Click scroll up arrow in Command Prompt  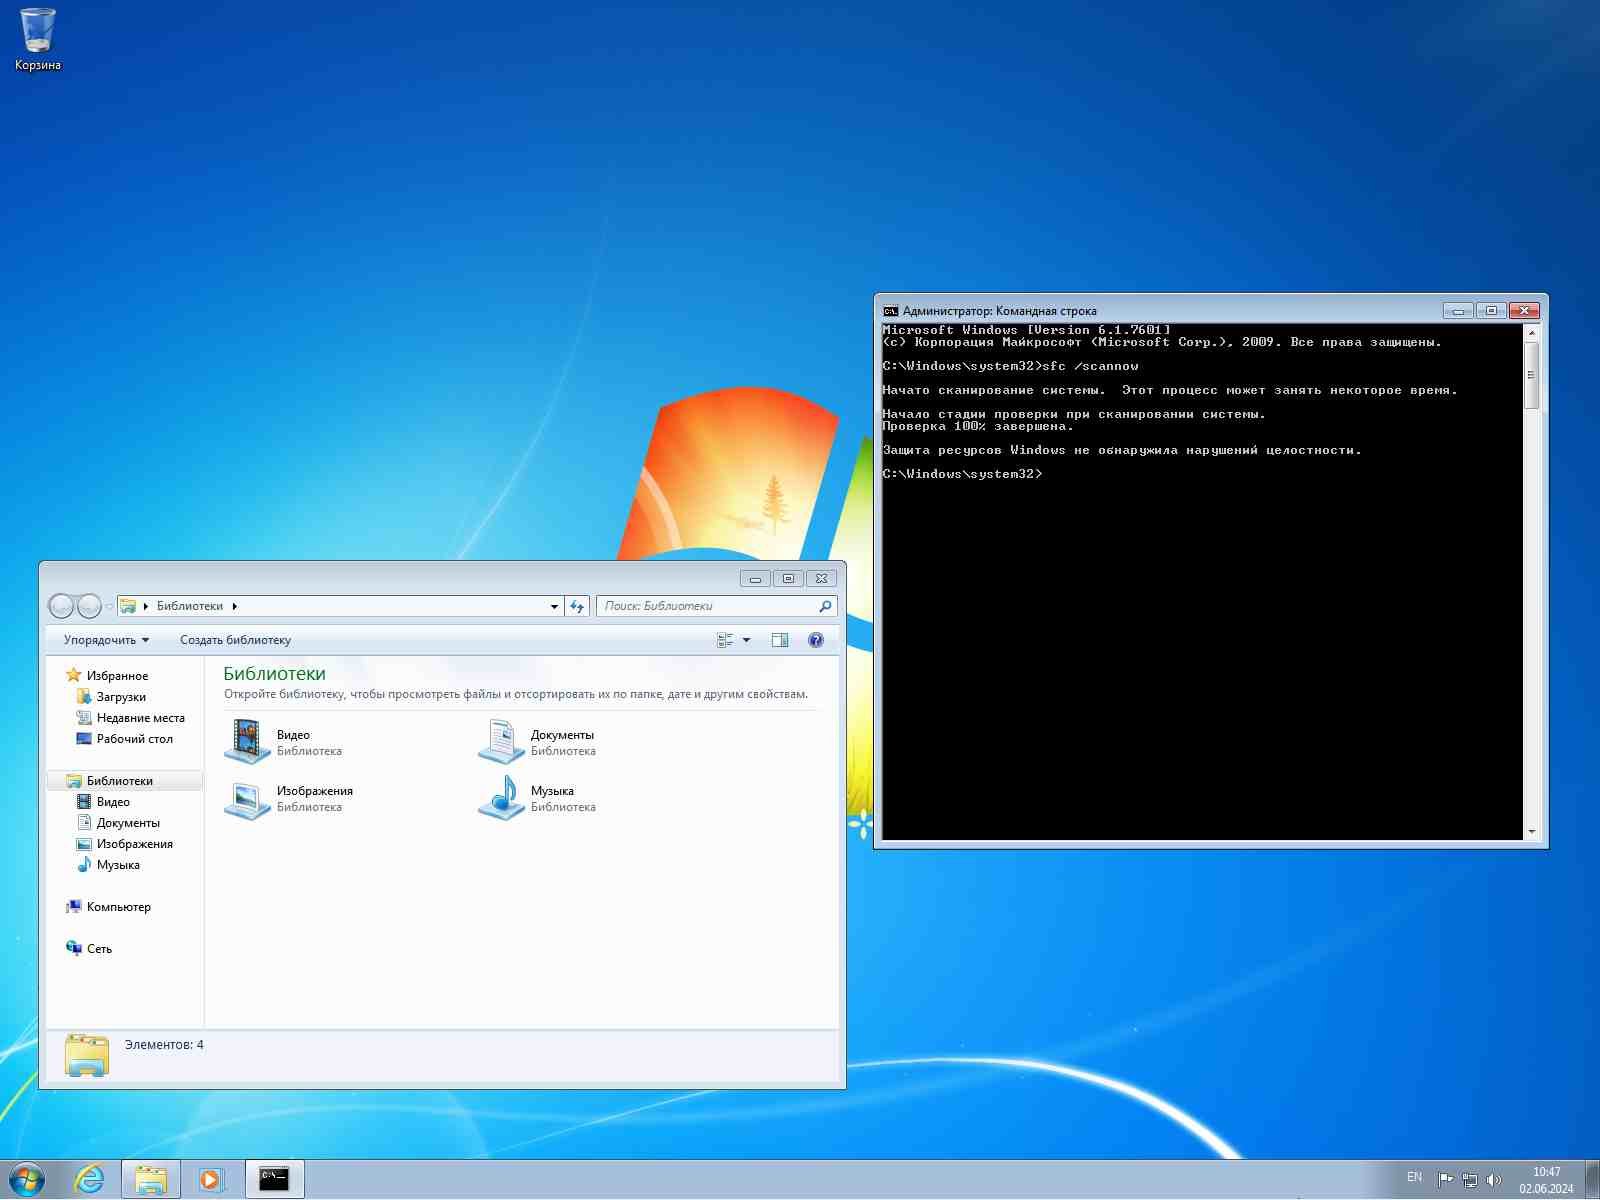(x=1531, y=333)
